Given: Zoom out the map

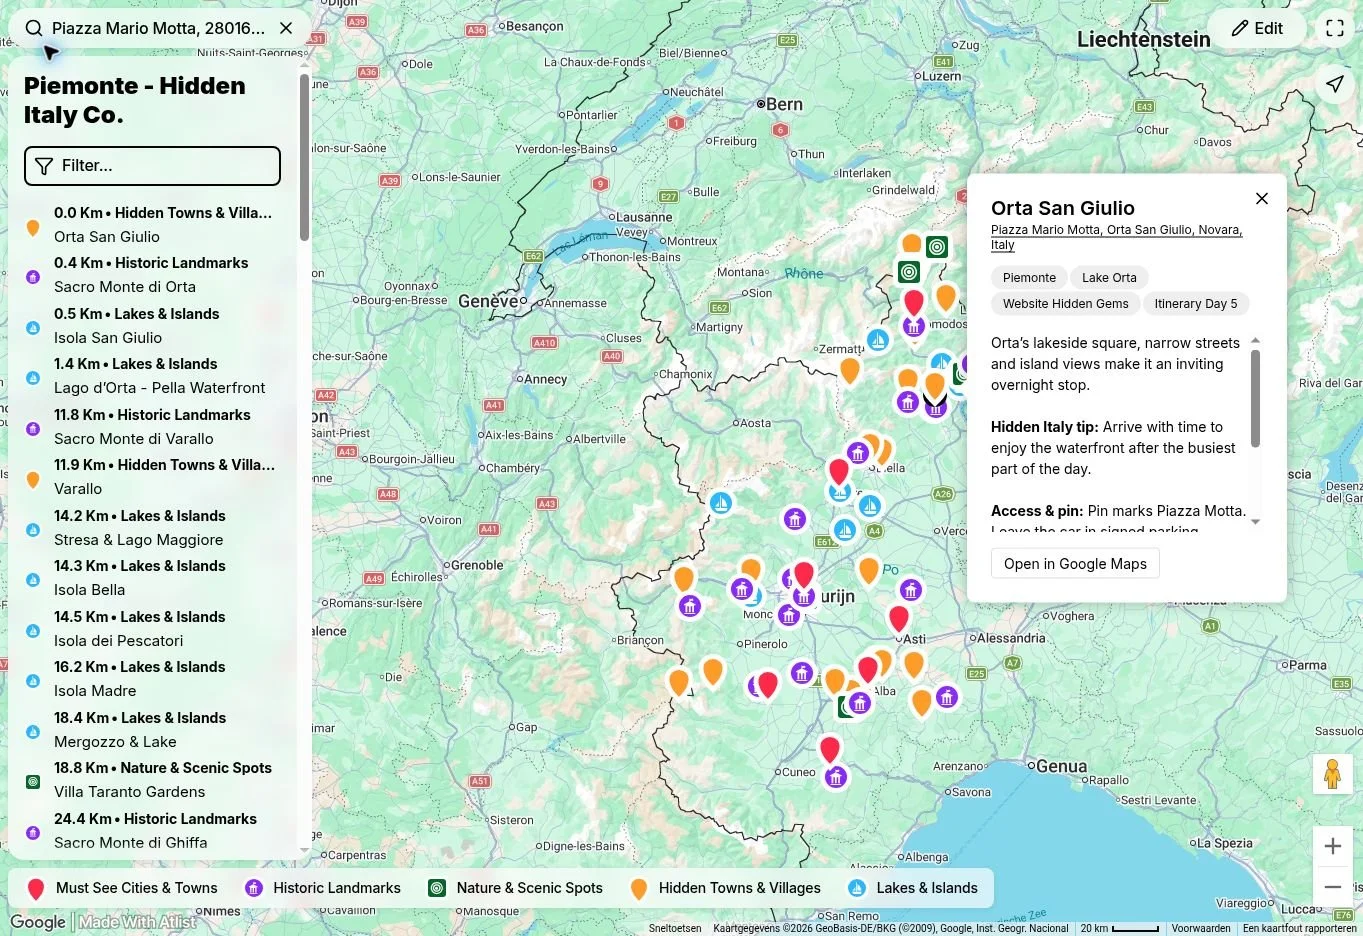Looking at the screenshot, I should coord(1332,887).
